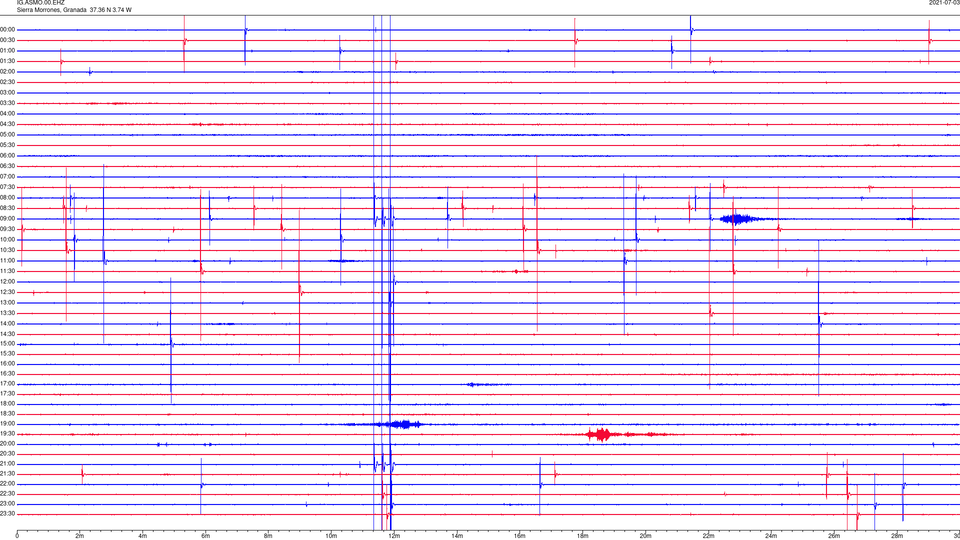960x540 pixels.
Task: Select the 19:00 trace time label
Action: [8, 424]
